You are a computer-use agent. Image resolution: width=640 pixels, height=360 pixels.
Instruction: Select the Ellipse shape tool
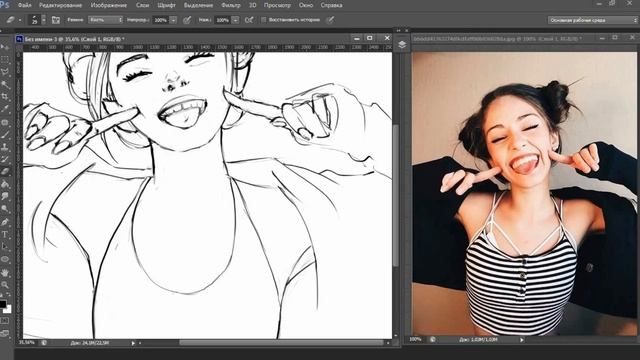tap(5, 259)
